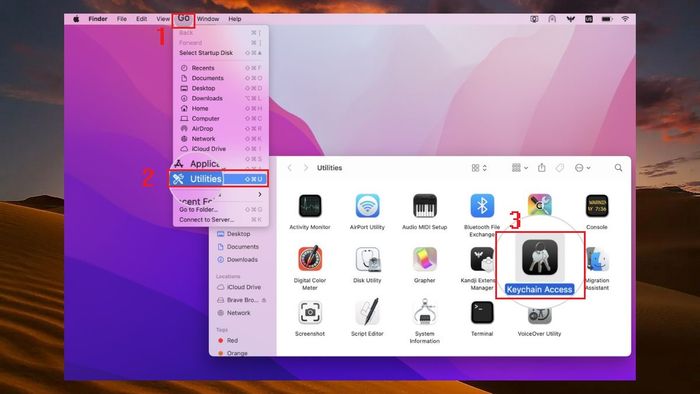Go back in Finder window
Screen dimensions: 700x394
coord(290,168)
